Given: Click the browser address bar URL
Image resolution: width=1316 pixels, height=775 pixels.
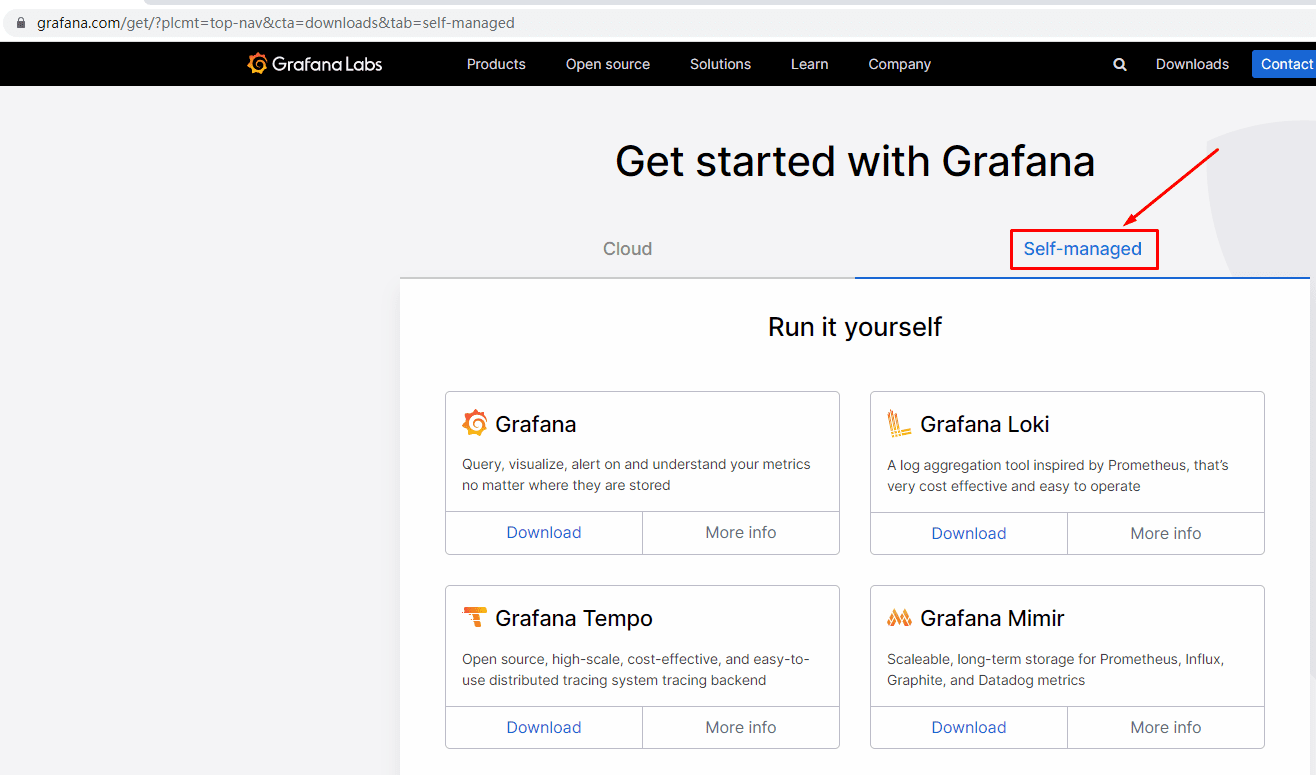Looking at the screenshot, I should (276, 22).
